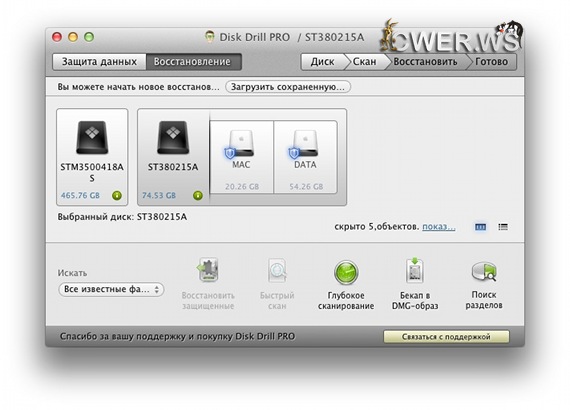
Task: Zoom the window with green button
Action: click(89, 37)
